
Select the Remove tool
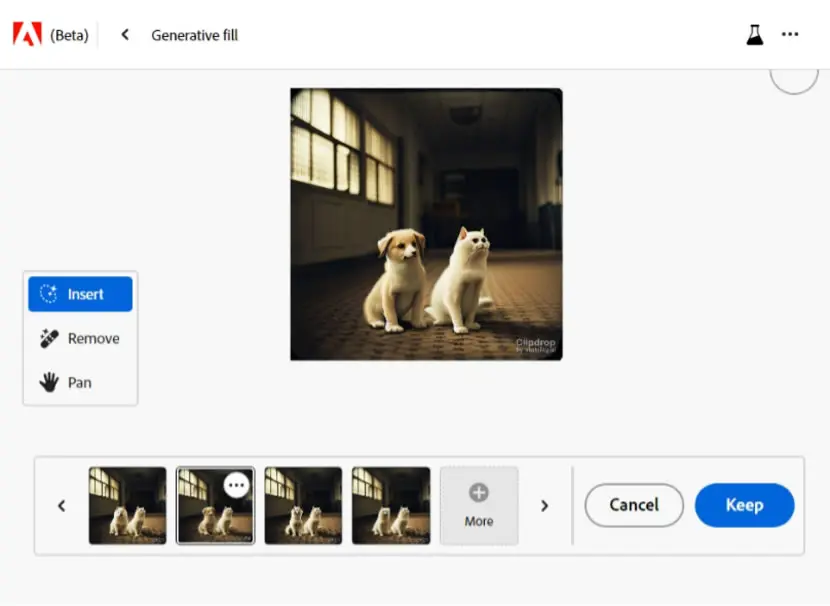coord(80,338)
